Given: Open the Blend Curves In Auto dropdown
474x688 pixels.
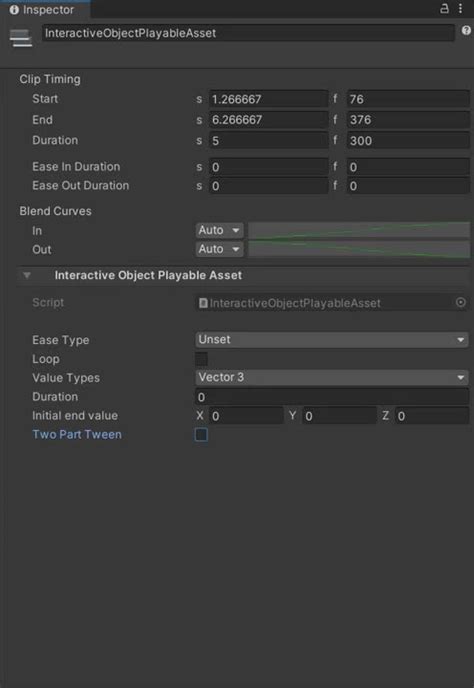Looking at the screenshot, I should click(x=219, y=230).
